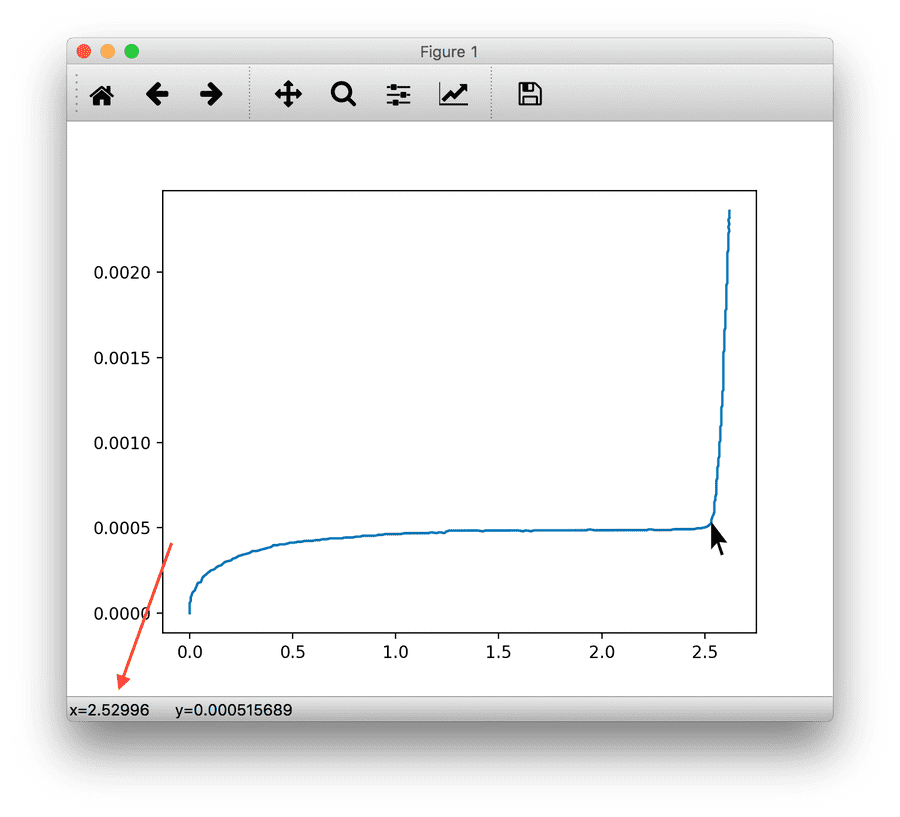The image size is (900, 817).
Task: Click the 0.0 x-axis tick label
Action: pos(189,651)
